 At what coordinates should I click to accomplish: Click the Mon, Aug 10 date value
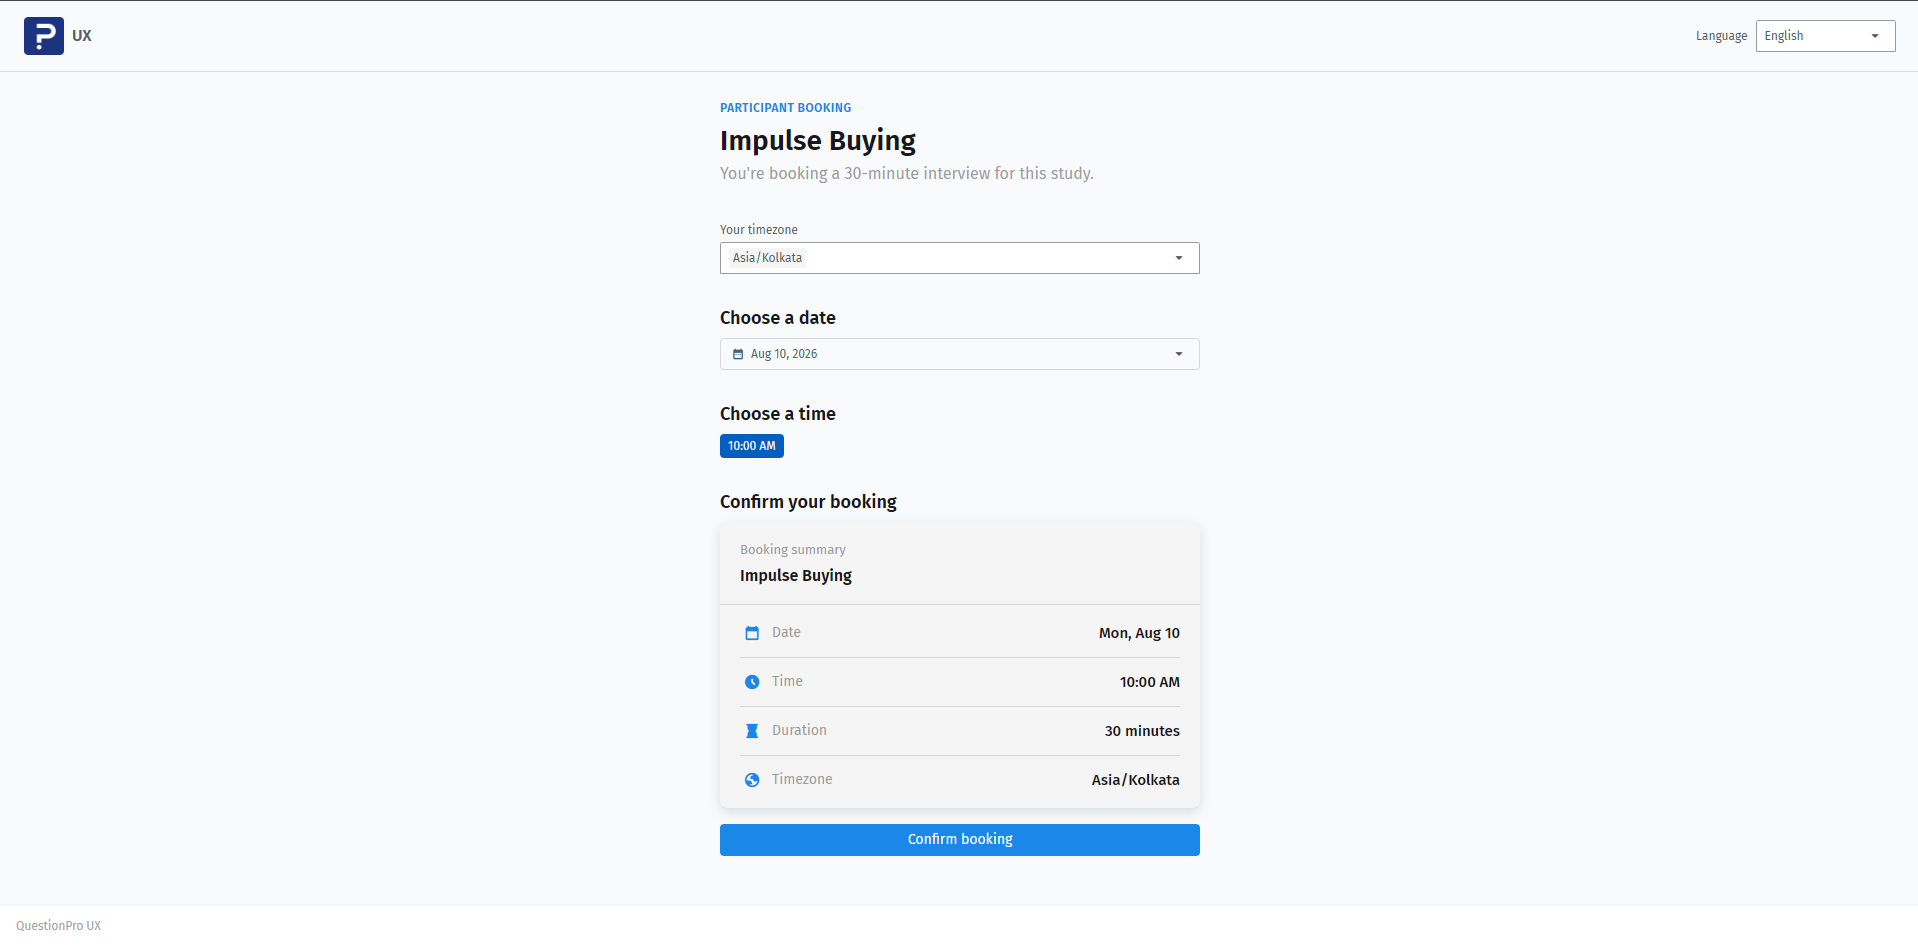(1139, 633)
